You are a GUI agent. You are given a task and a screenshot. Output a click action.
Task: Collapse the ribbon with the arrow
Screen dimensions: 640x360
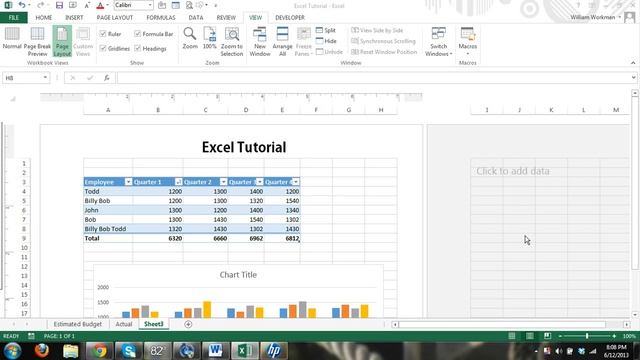coord(633,63)
